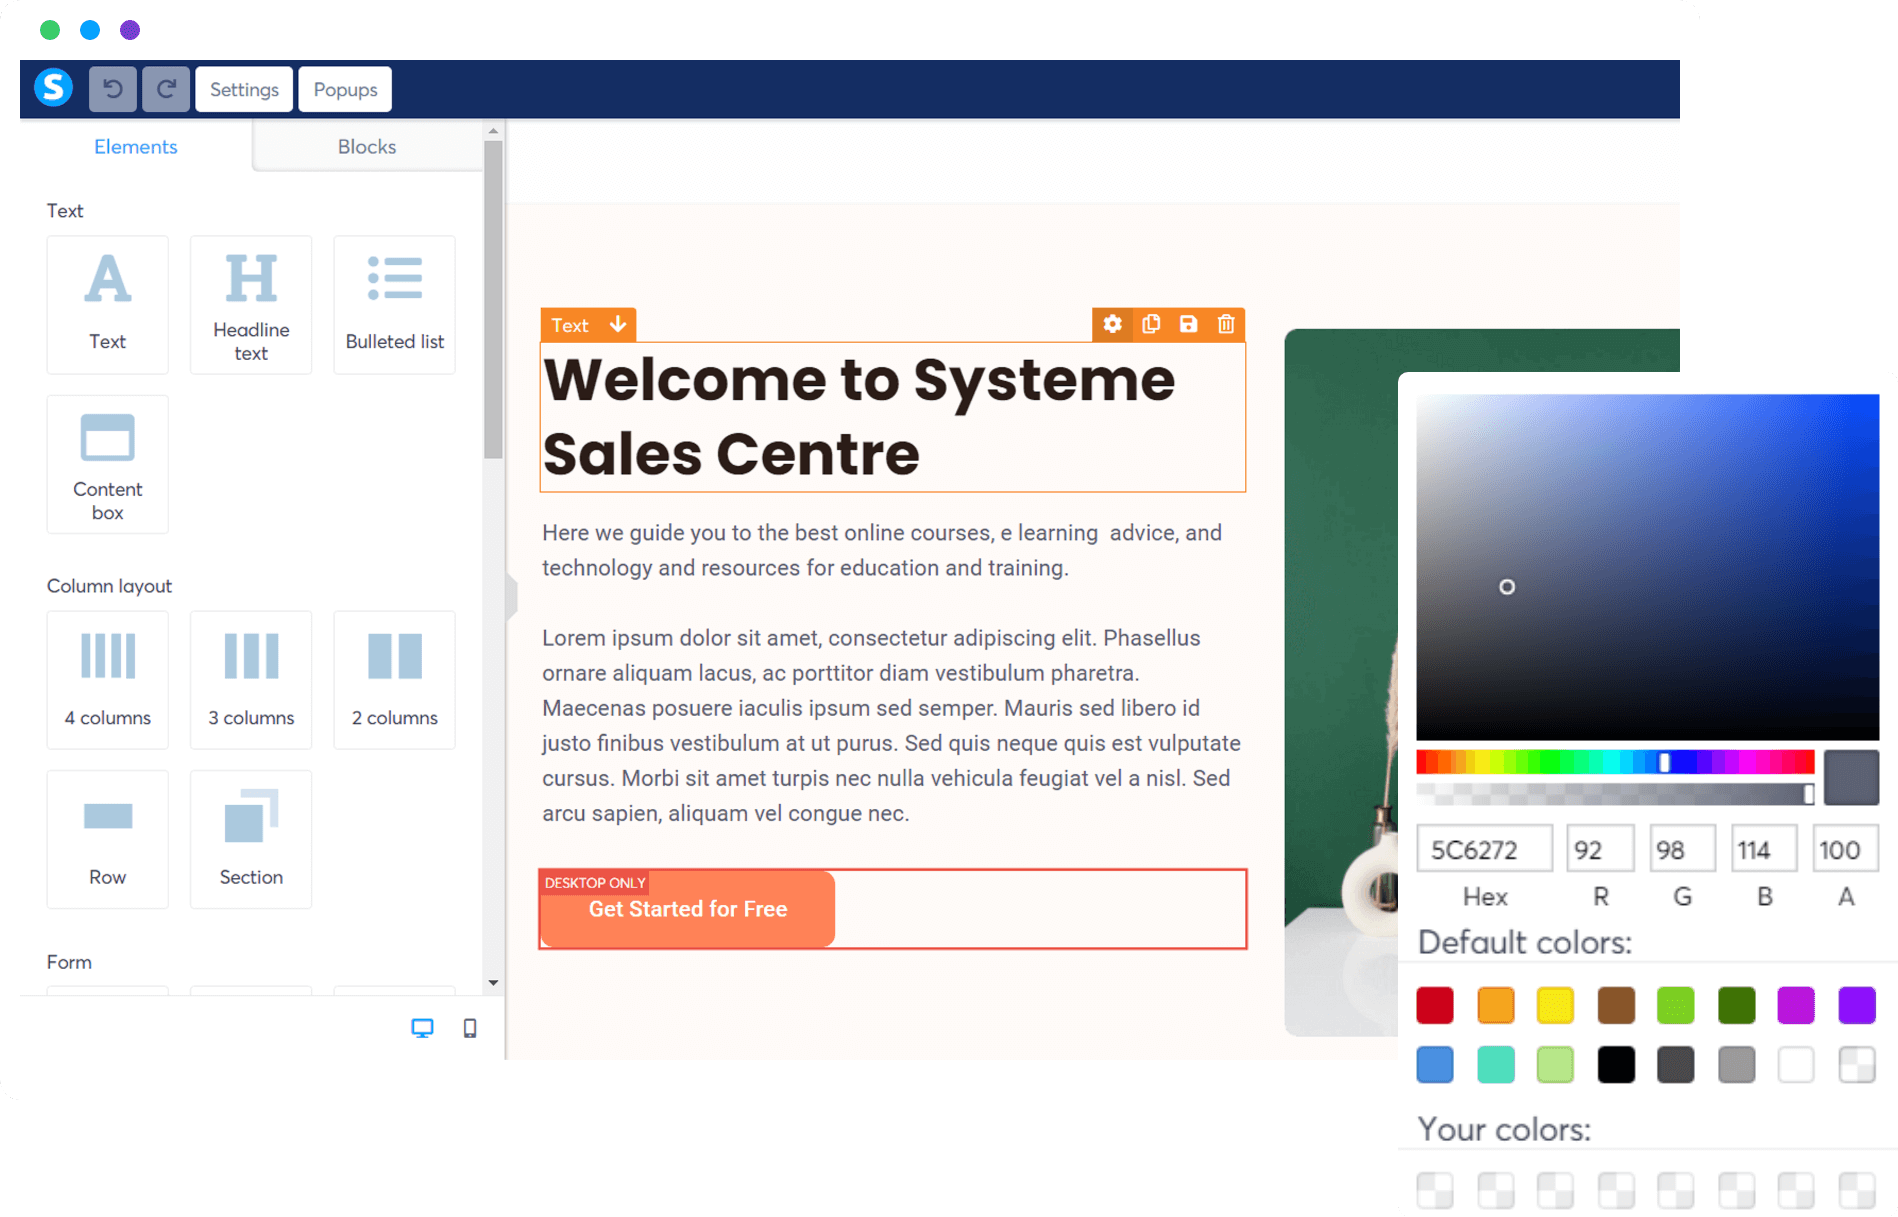This screenshot has width=1898, height=1217.
Task: Click the Undo arrow icon
Action: (112, 88)
